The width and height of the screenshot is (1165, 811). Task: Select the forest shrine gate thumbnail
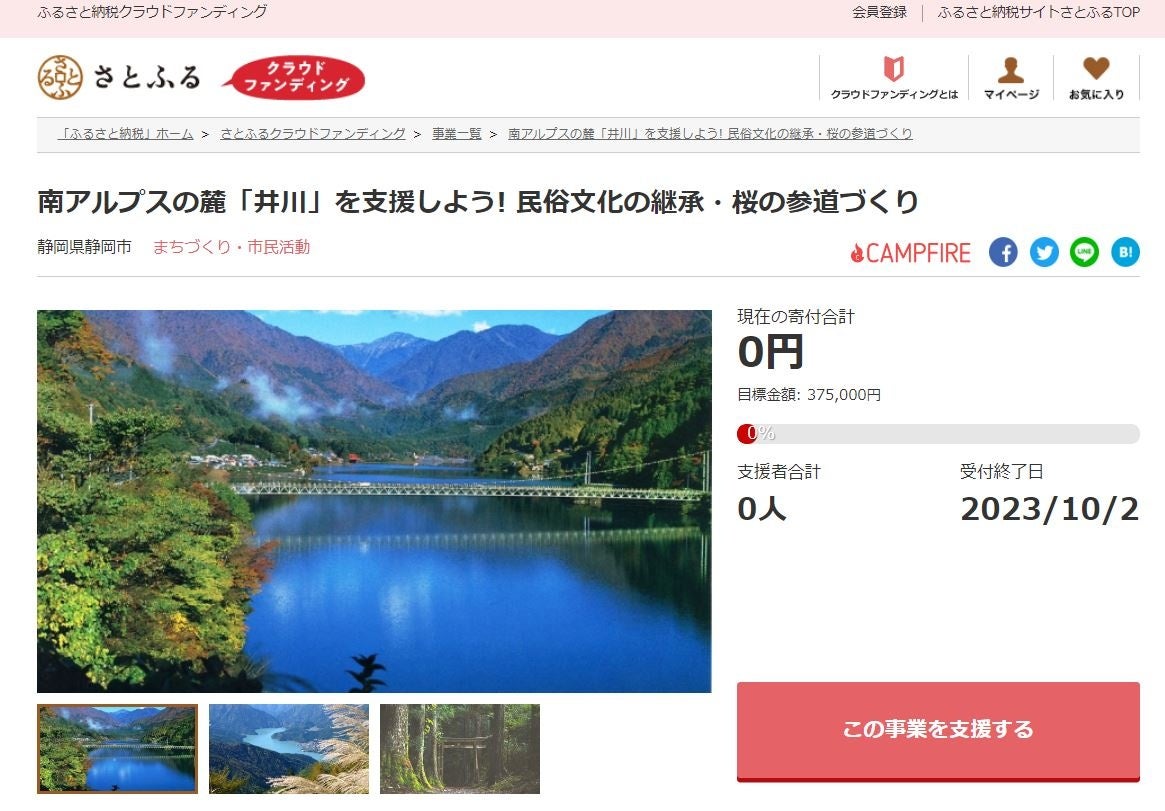460,749
